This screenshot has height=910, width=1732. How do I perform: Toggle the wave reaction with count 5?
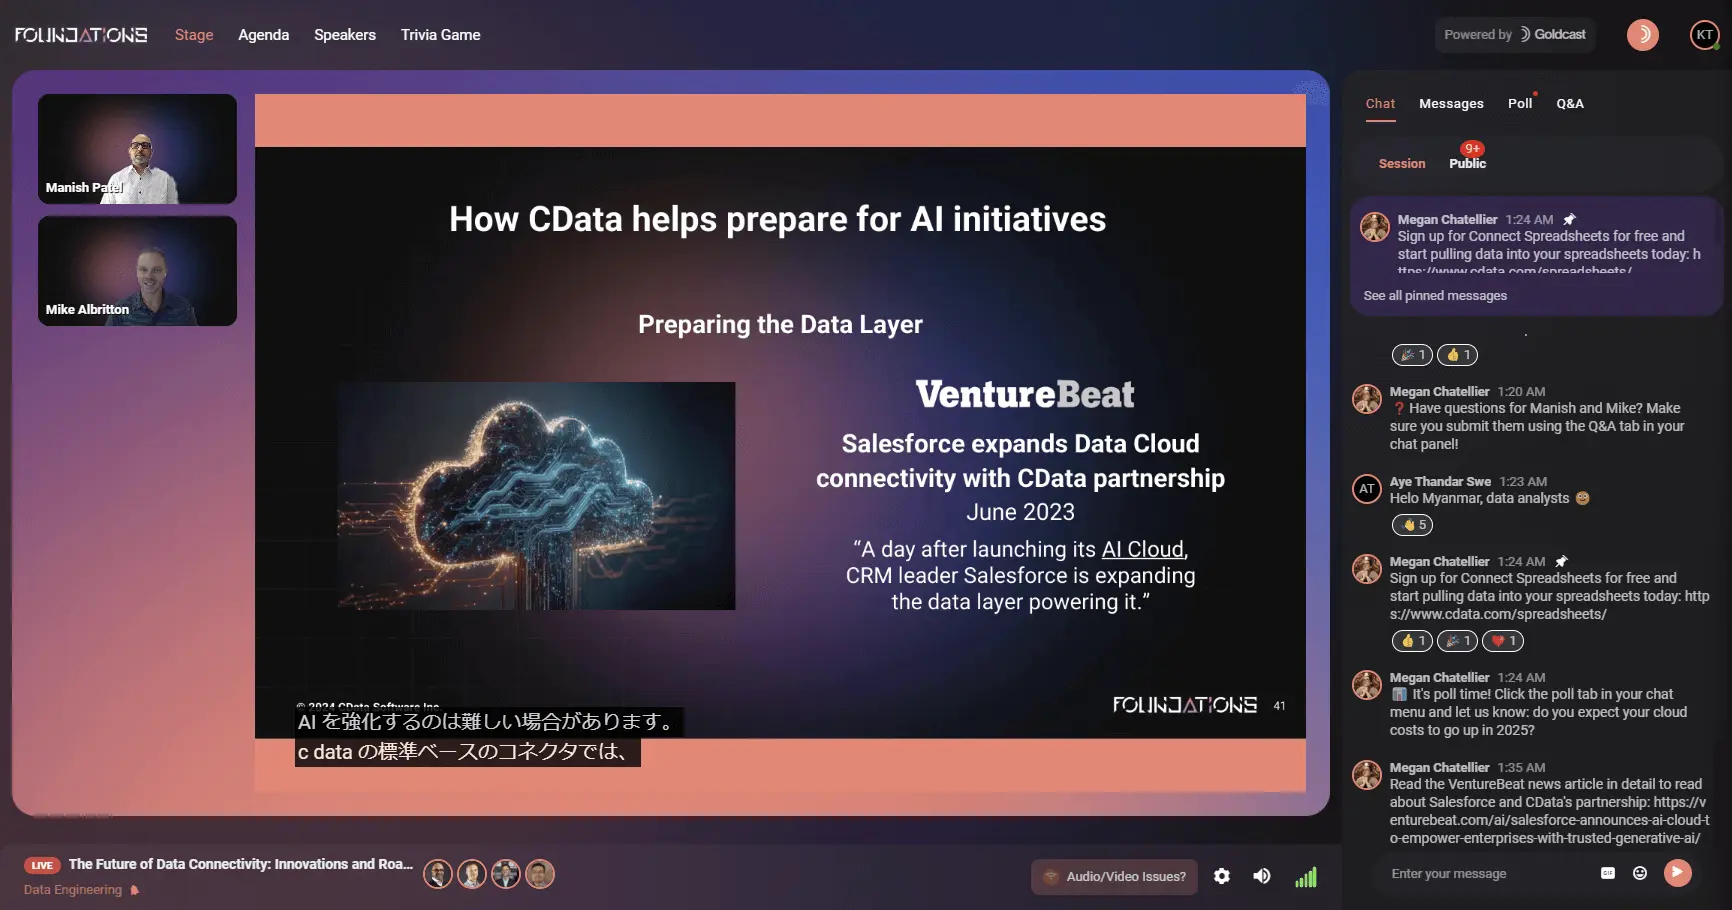[x=1412, y=525]
